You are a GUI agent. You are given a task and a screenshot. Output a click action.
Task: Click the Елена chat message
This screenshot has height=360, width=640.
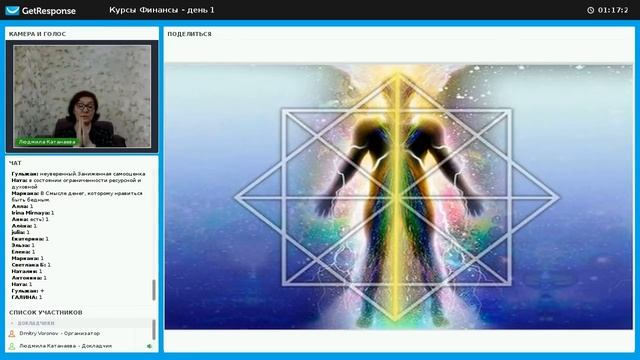23,252
